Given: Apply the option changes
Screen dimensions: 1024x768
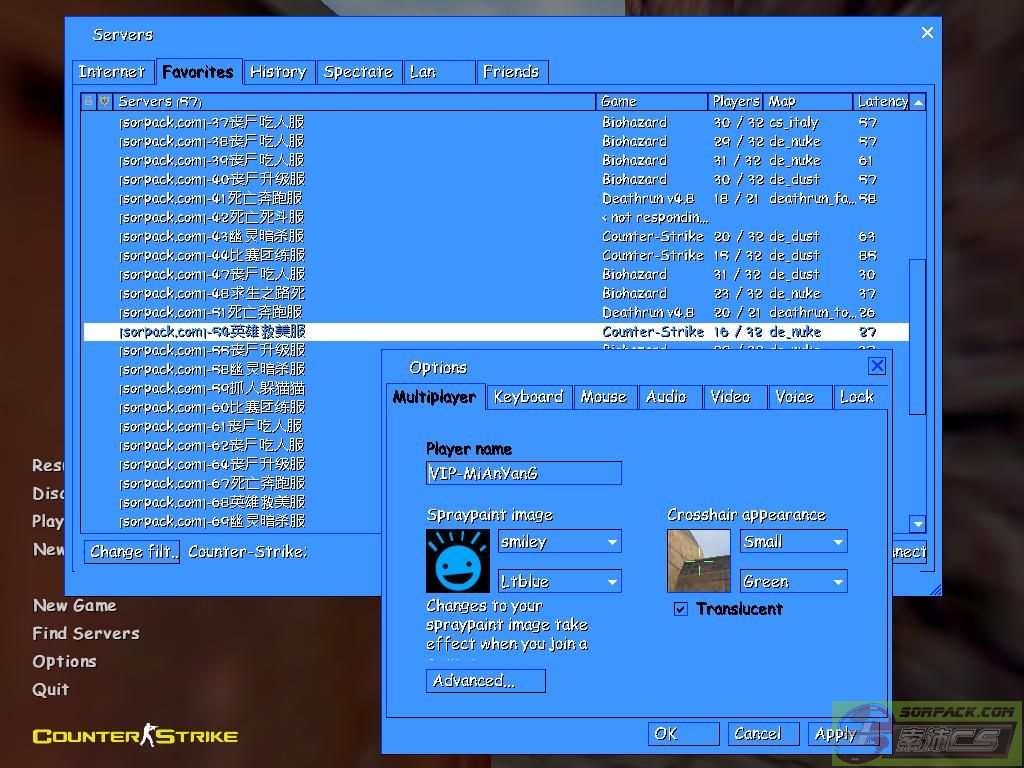Looking at the screenshot, I should pyautogui.click(x=842, y=733).
